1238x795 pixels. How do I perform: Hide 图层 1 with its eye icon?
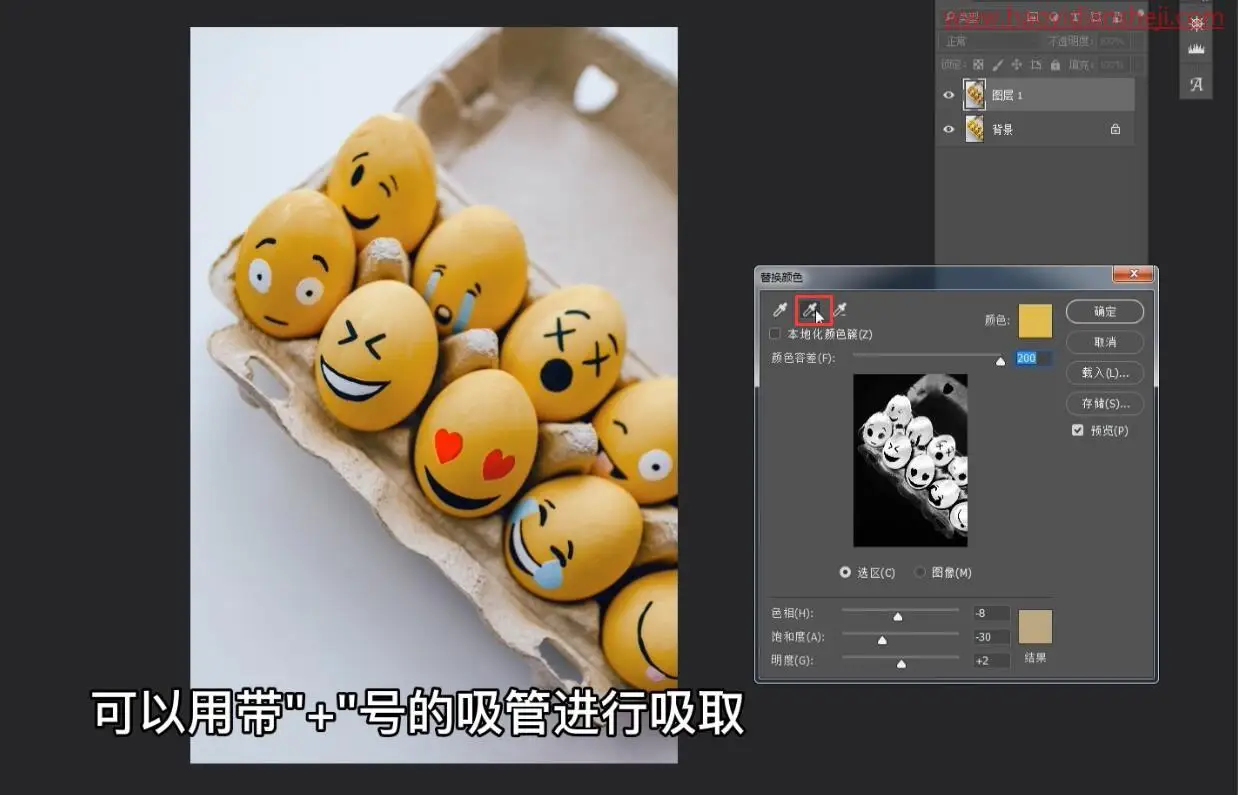pos(949,95)
